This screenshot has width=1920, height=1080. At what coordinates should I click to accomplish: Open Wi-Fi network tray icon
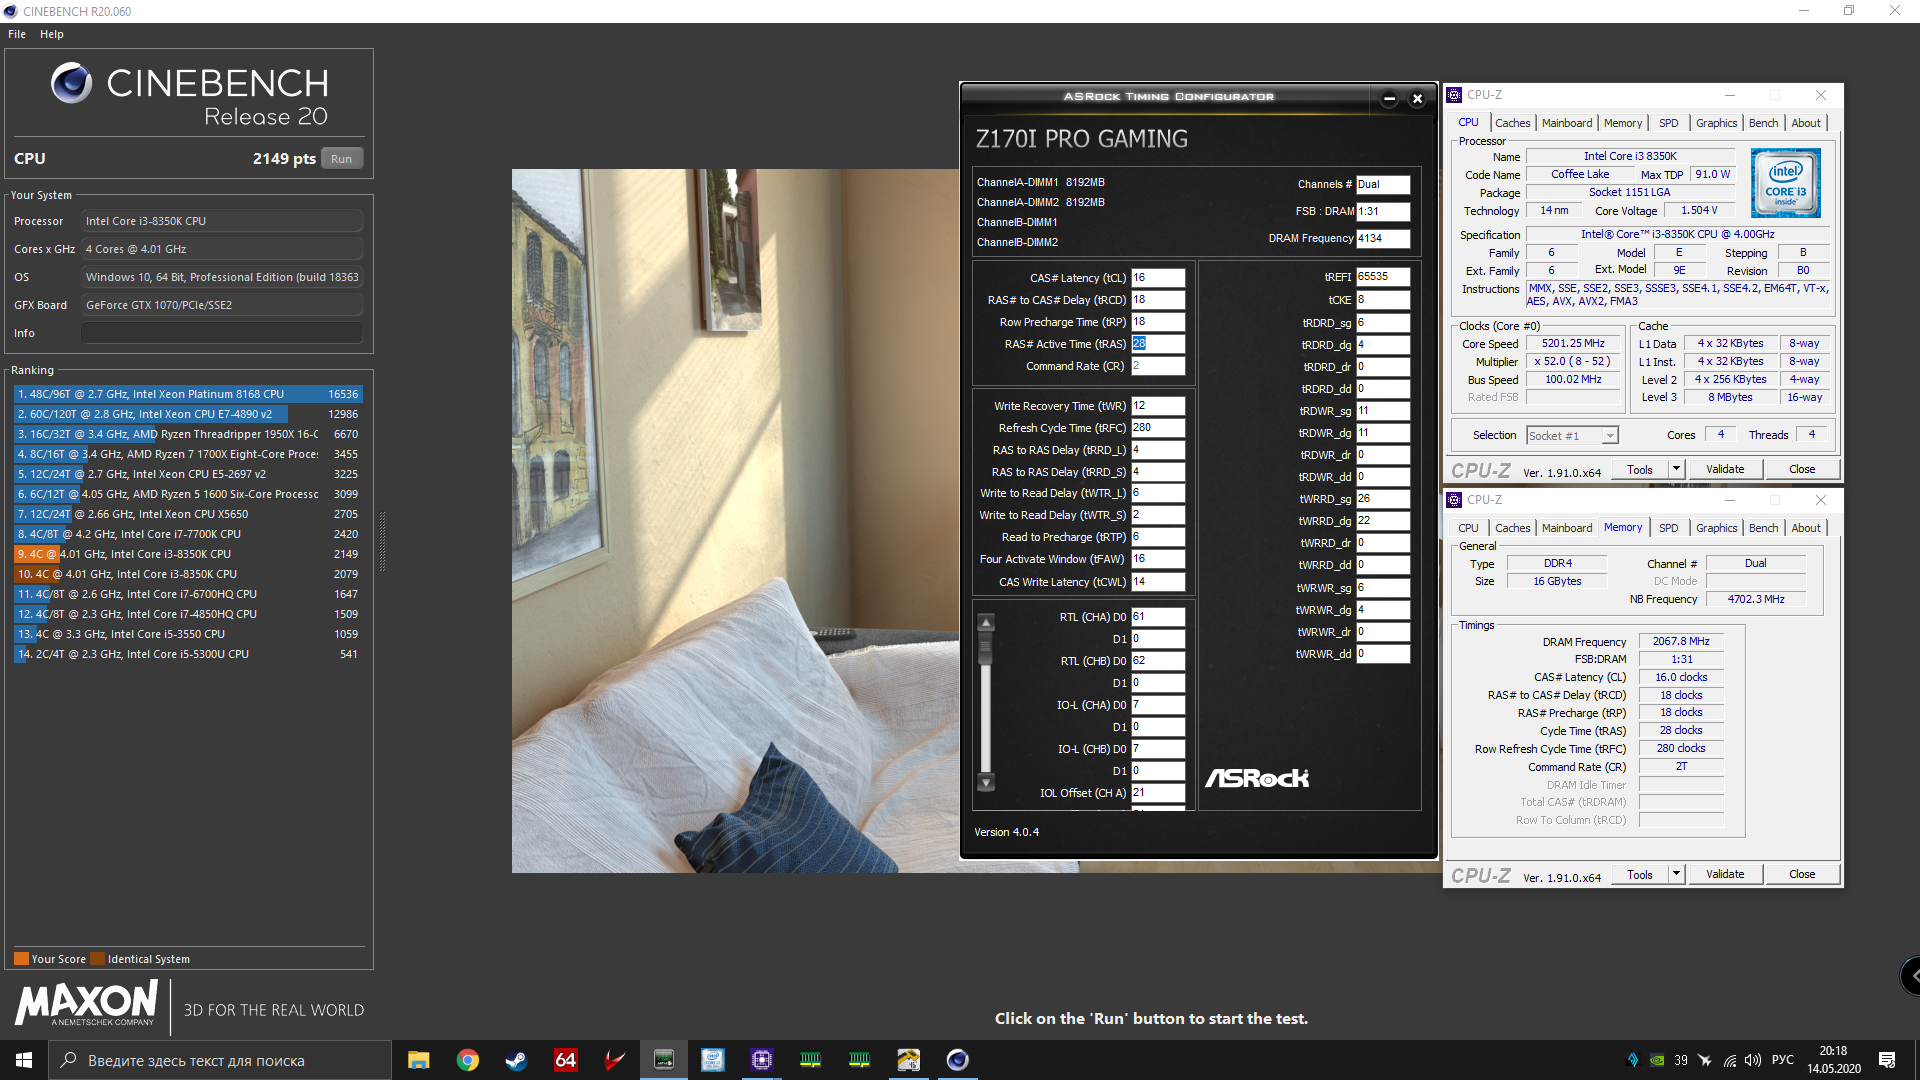1729,1060
